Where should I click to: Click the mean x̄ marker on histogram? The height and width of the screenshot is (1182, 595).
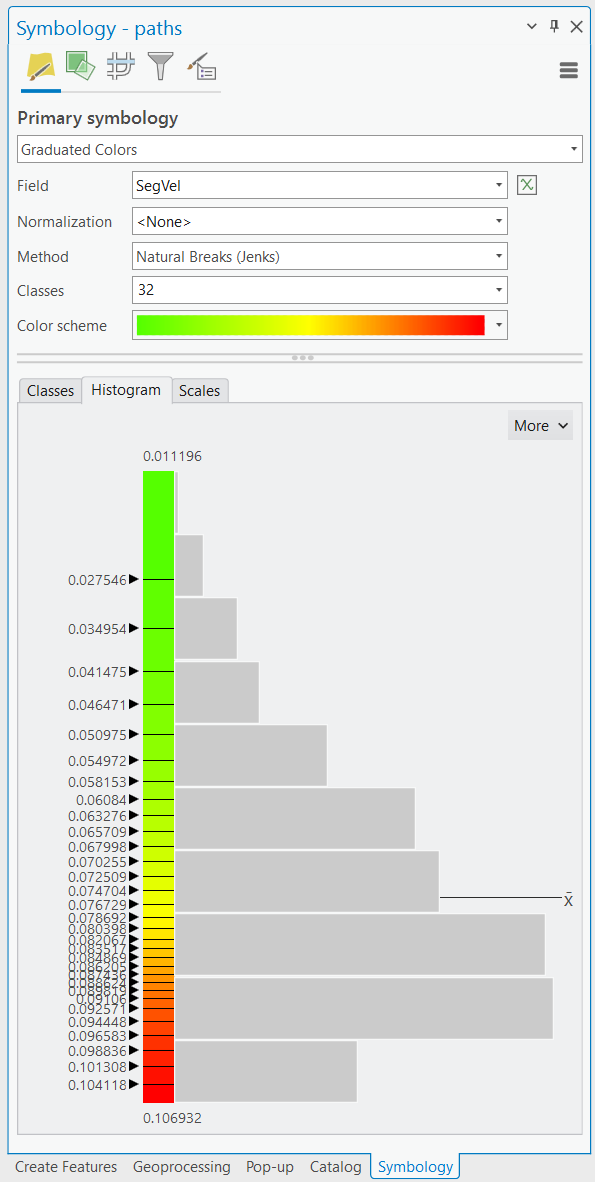tap(569, 899)
